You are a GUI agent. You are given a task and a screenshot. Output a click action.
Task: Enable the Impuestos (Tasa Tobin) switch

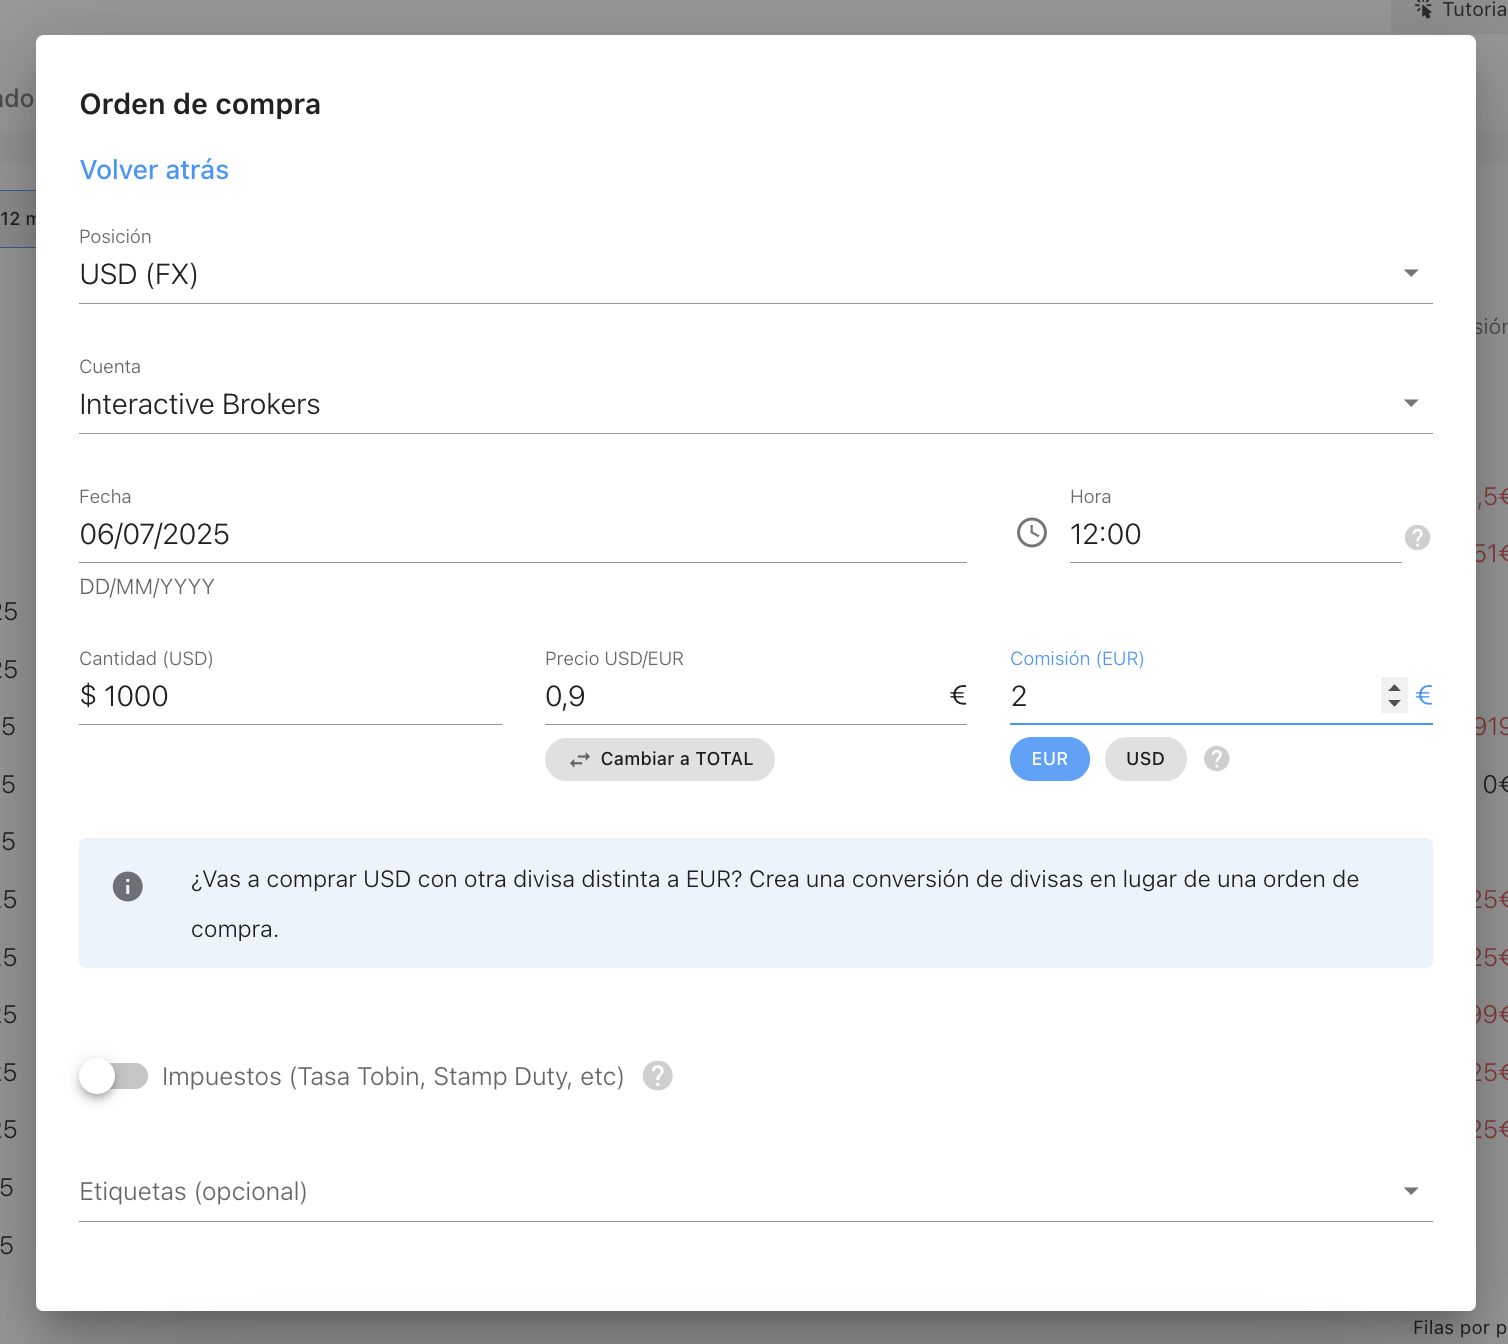point(112,1076)
